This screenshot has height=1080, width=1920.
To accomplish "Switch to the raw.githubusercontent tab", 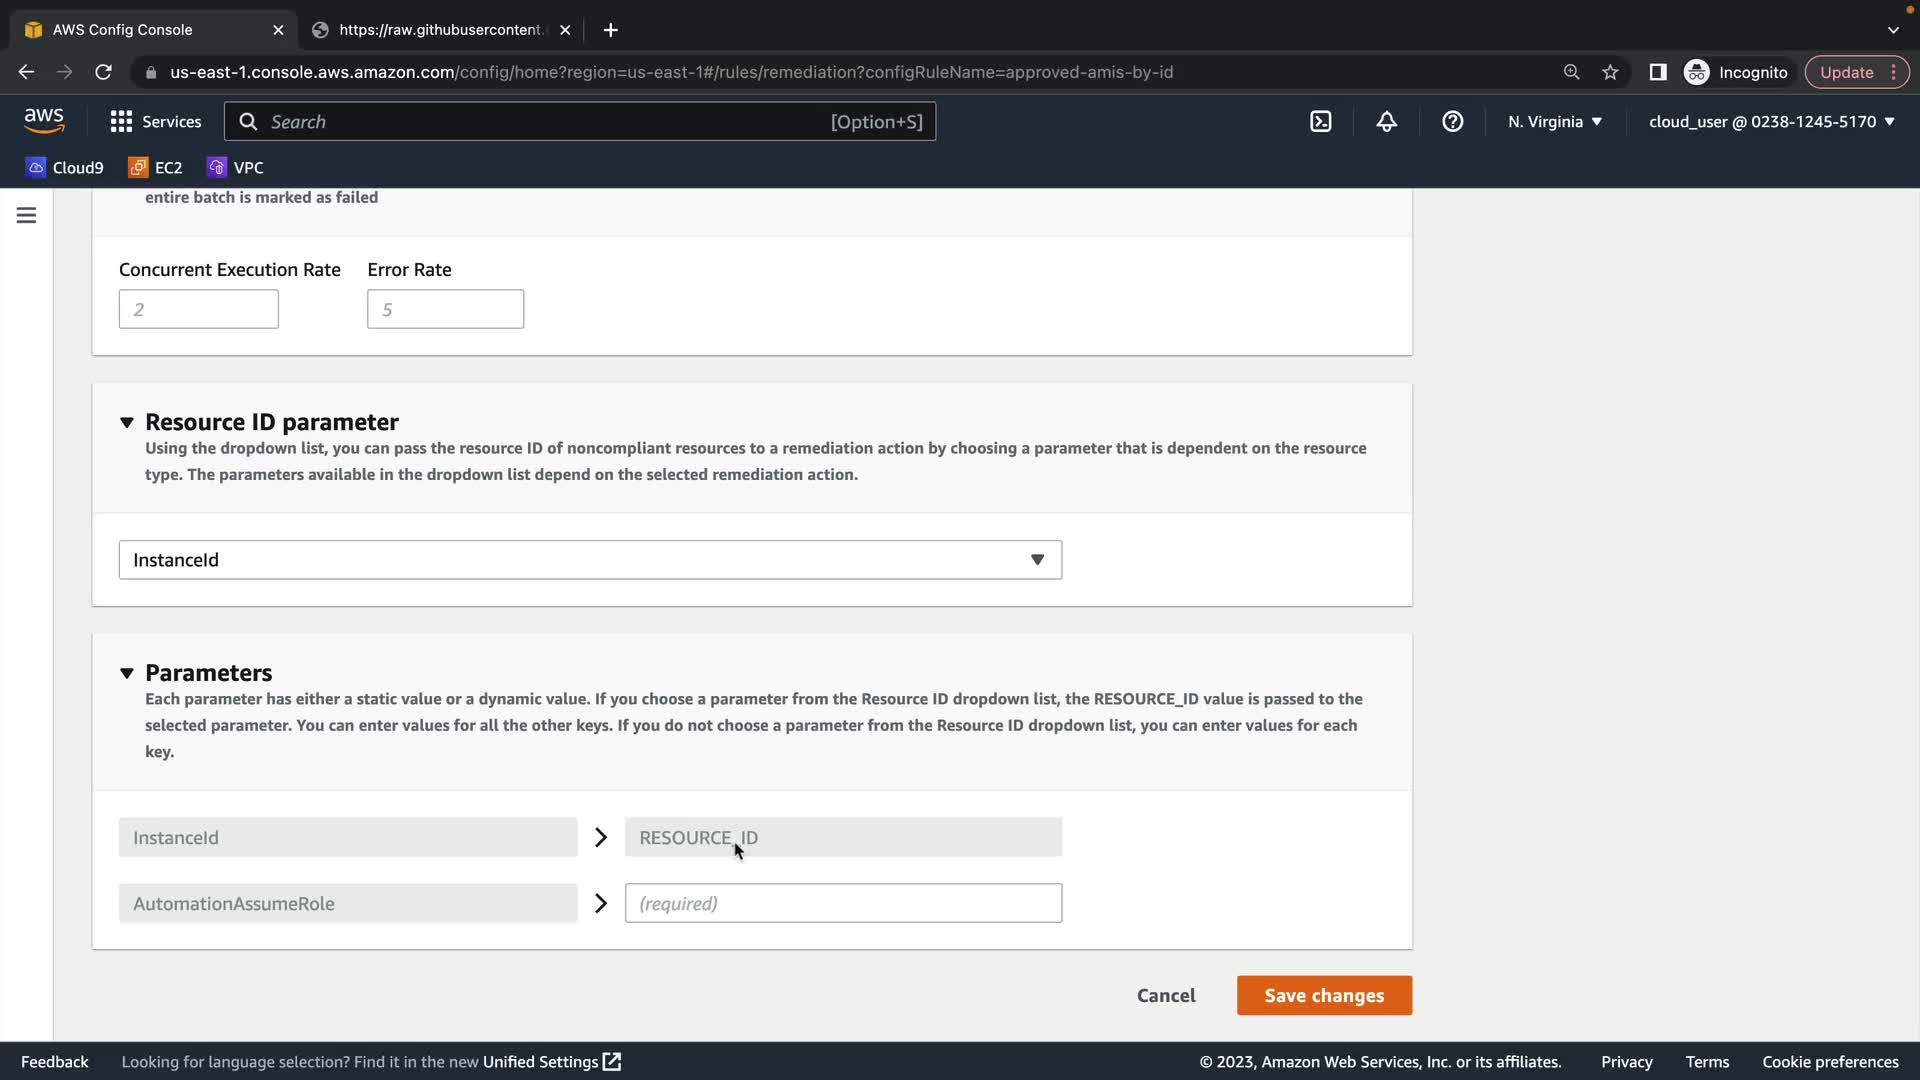I will click(440, 30).
